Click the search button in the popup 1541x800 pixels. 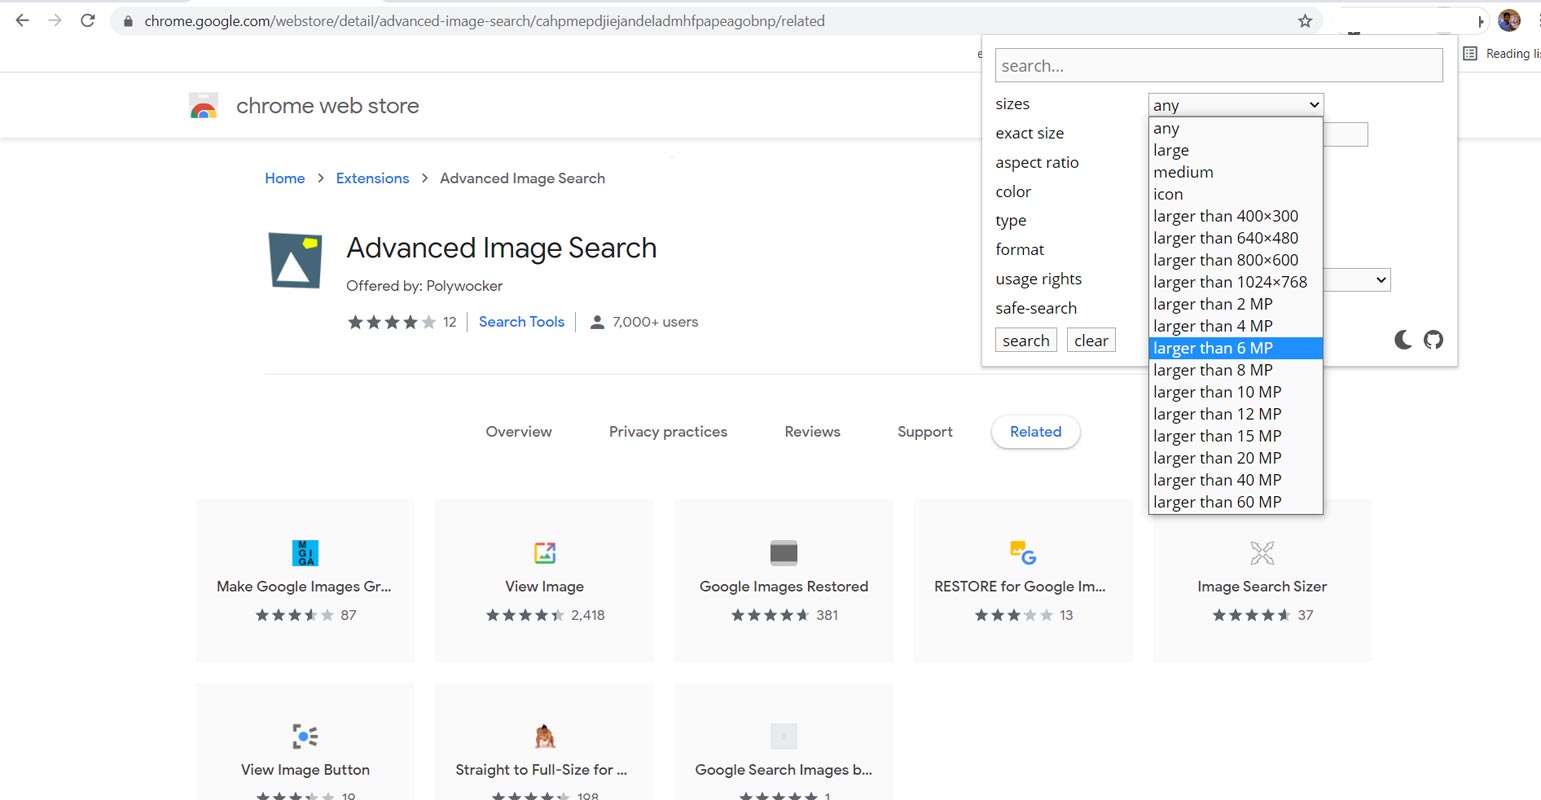[1026, 340]
